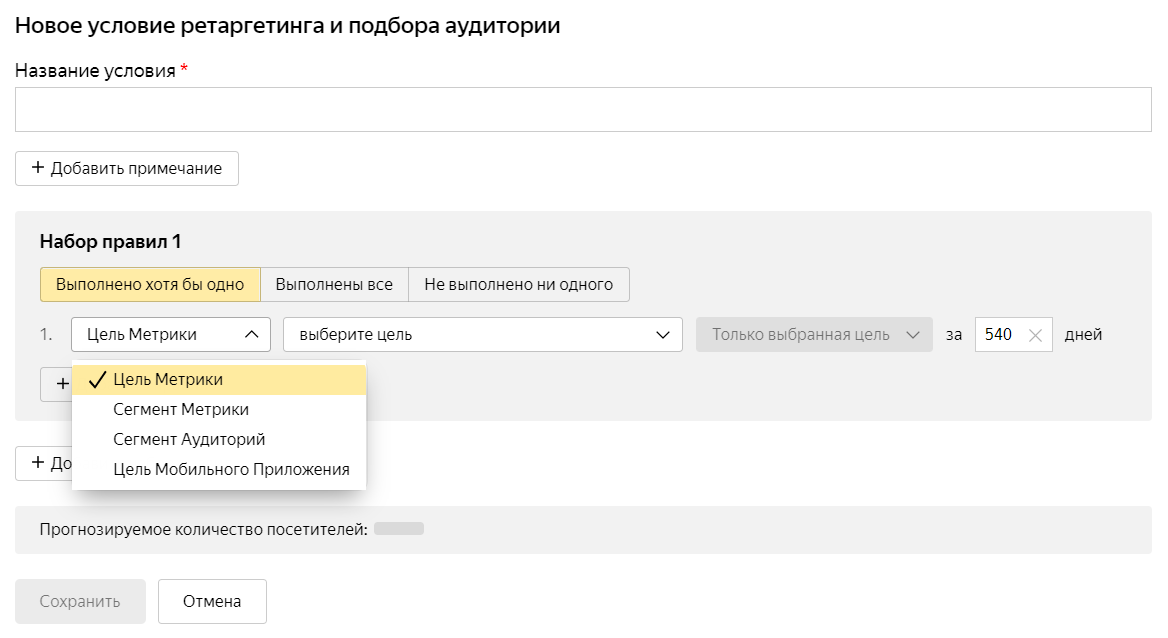Viewport: 1168px width, 638px height.
Task: Select 'Выполнены все' rule mode
Action: pyautogui.click(x=334, y=285)
